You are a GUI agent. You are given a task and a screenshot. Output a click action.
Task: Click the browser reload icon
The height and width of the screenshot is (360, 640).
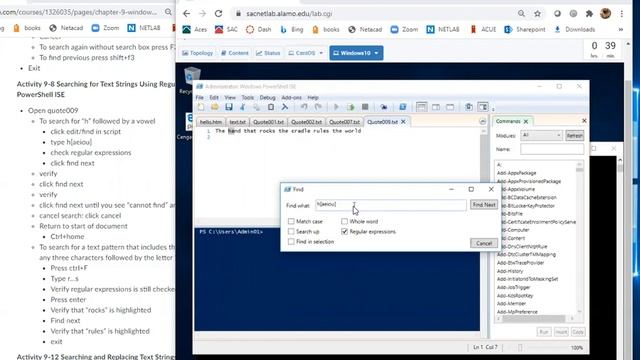point(218,13)
